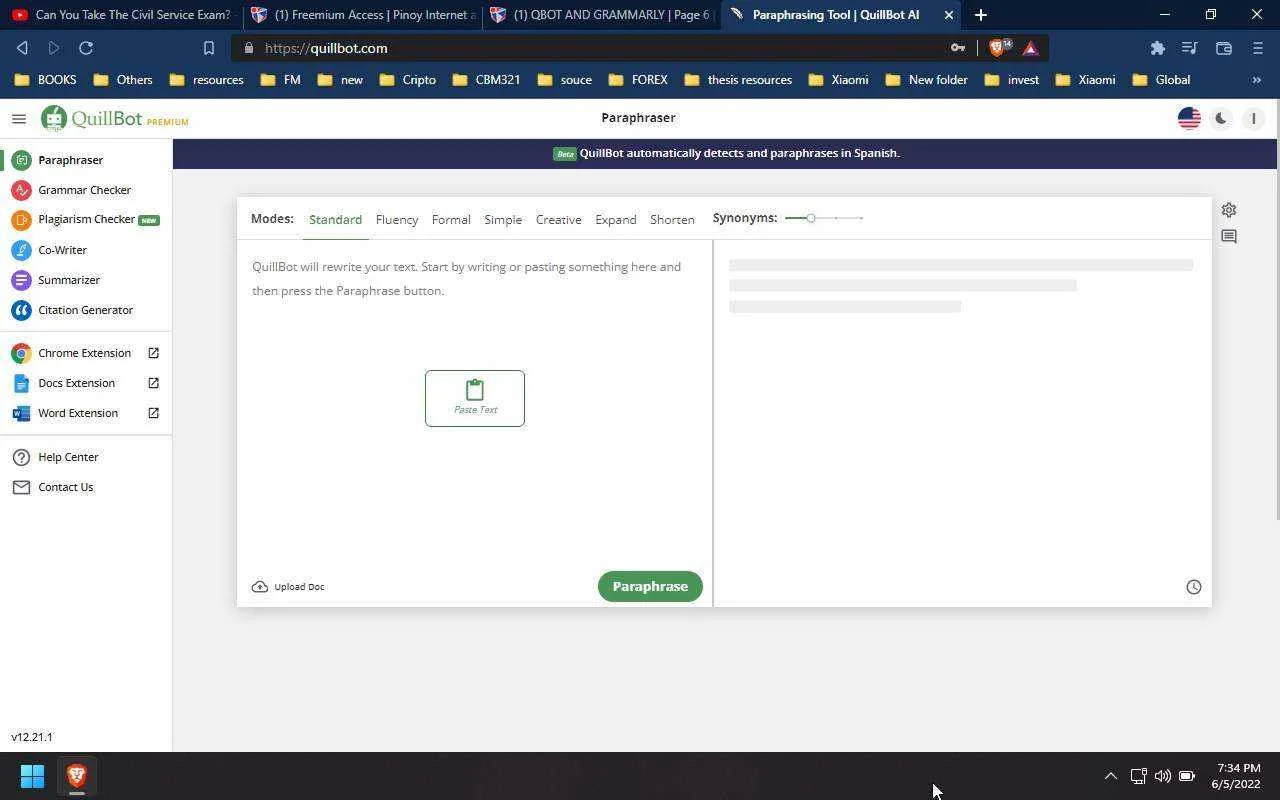Open the account profile icon
The width and height of the screenshot is (1280, 800).
pyautogui.click(x=1253, y=118)
